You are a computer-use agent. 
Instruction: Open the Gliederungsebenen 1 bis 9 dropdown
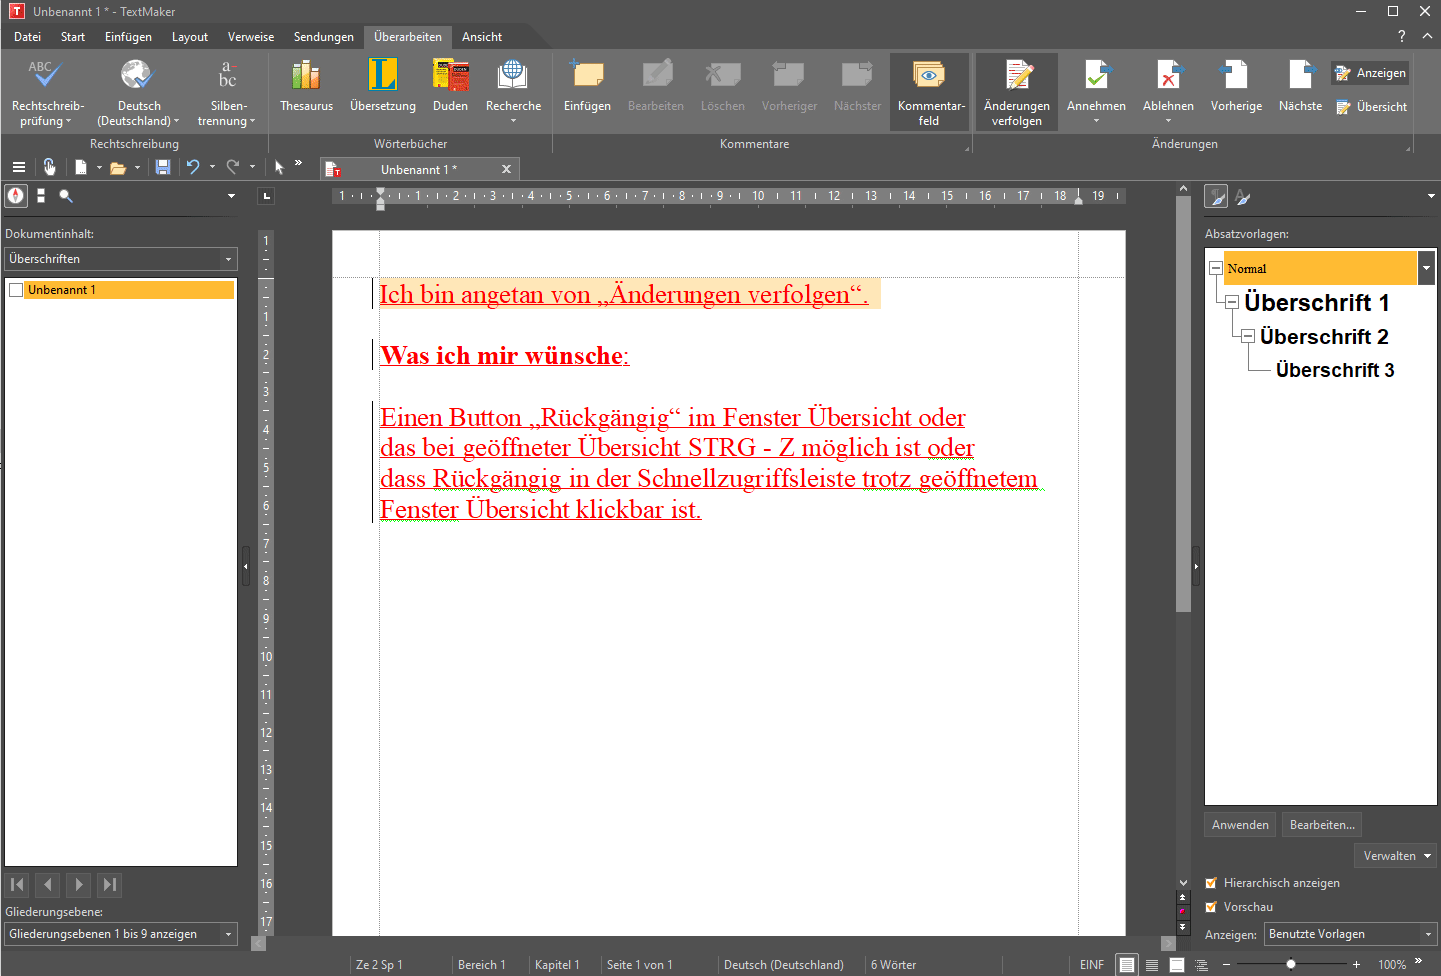pyautogui.click(x=121, y=934)
